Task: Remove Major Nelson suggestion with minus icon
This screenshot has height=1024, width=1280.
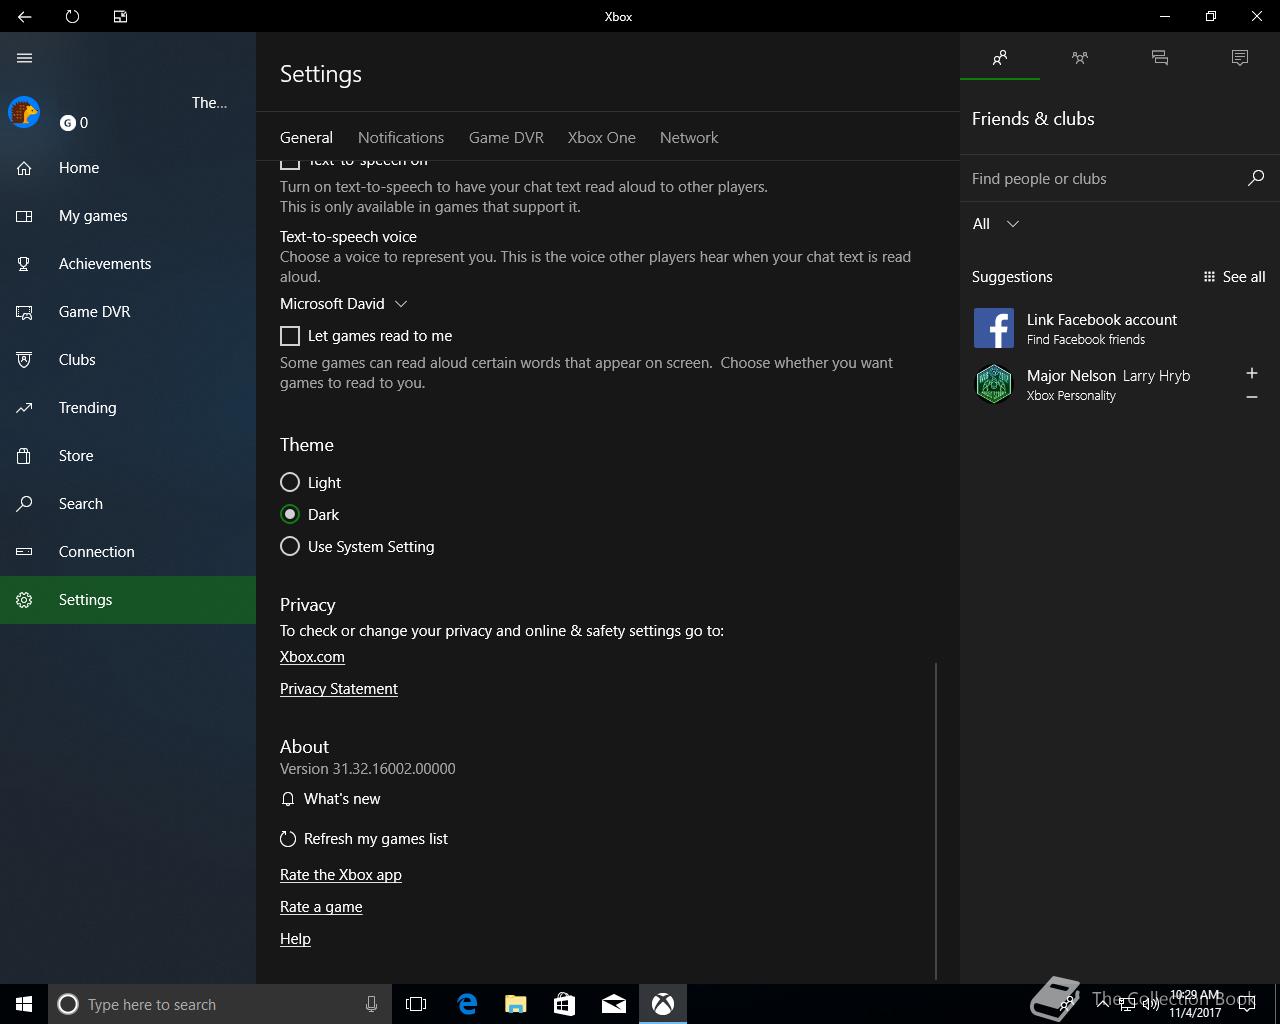Action: point(1252,397)
